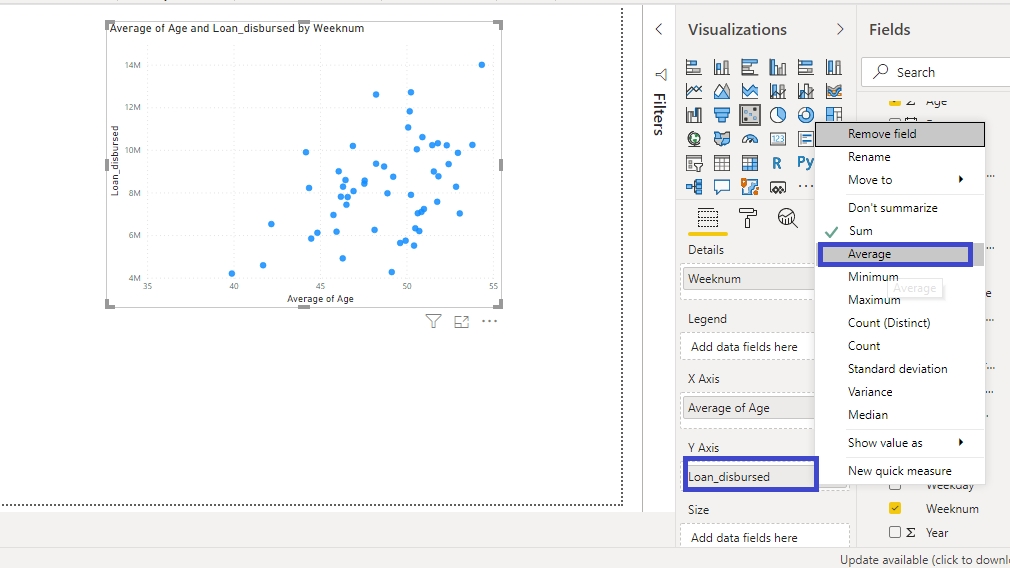
Task: Check the Year field checkbox
Action: (x=895, y=532)
